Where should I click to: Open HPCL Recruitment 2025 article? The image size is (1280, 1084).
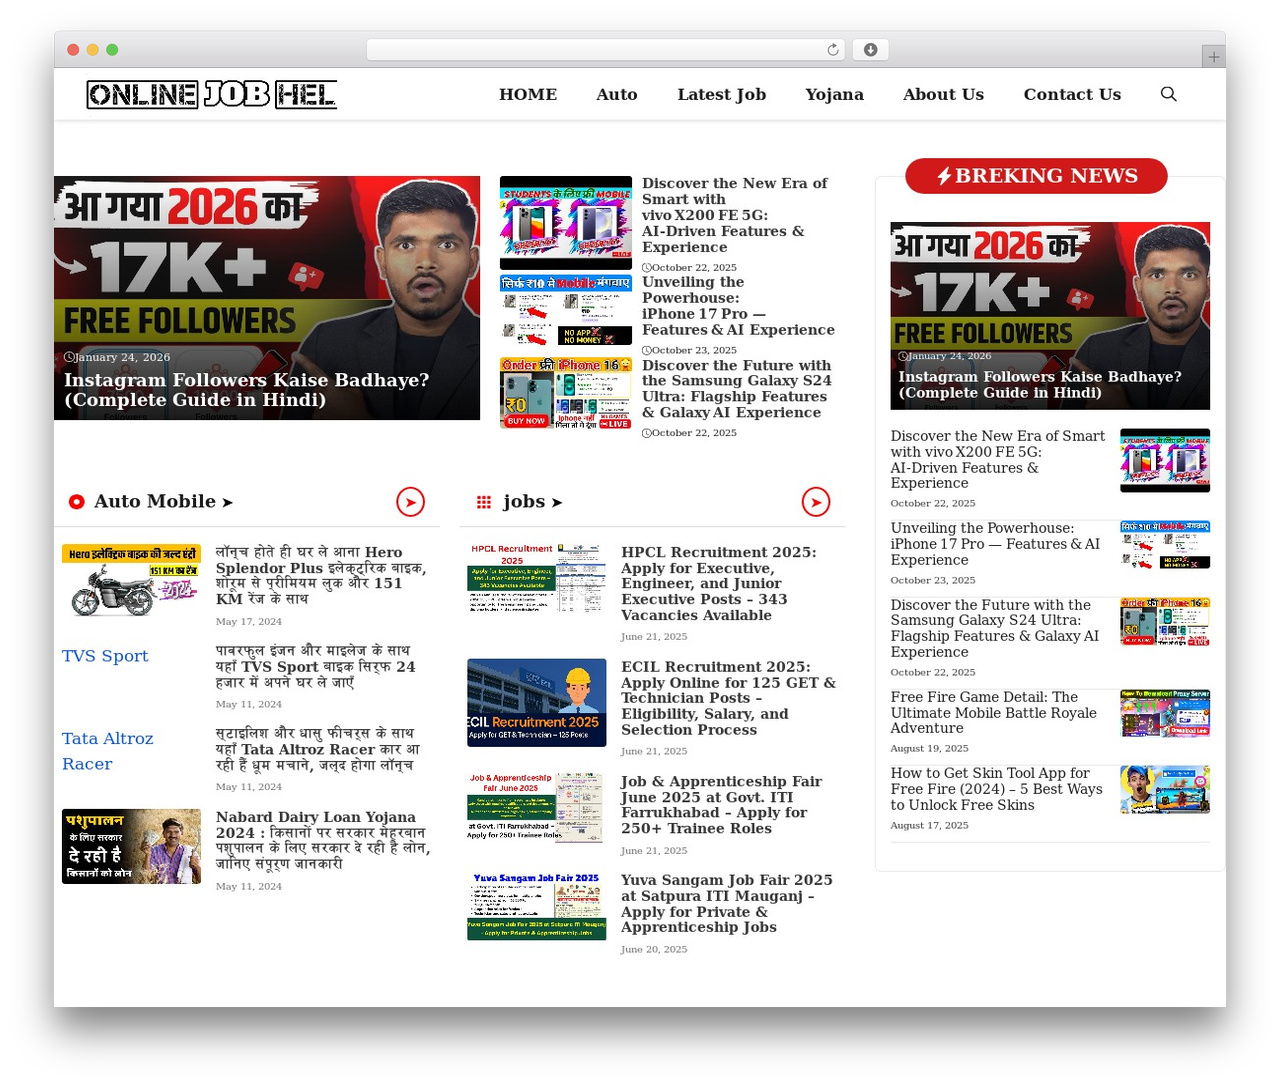(718, 584)
